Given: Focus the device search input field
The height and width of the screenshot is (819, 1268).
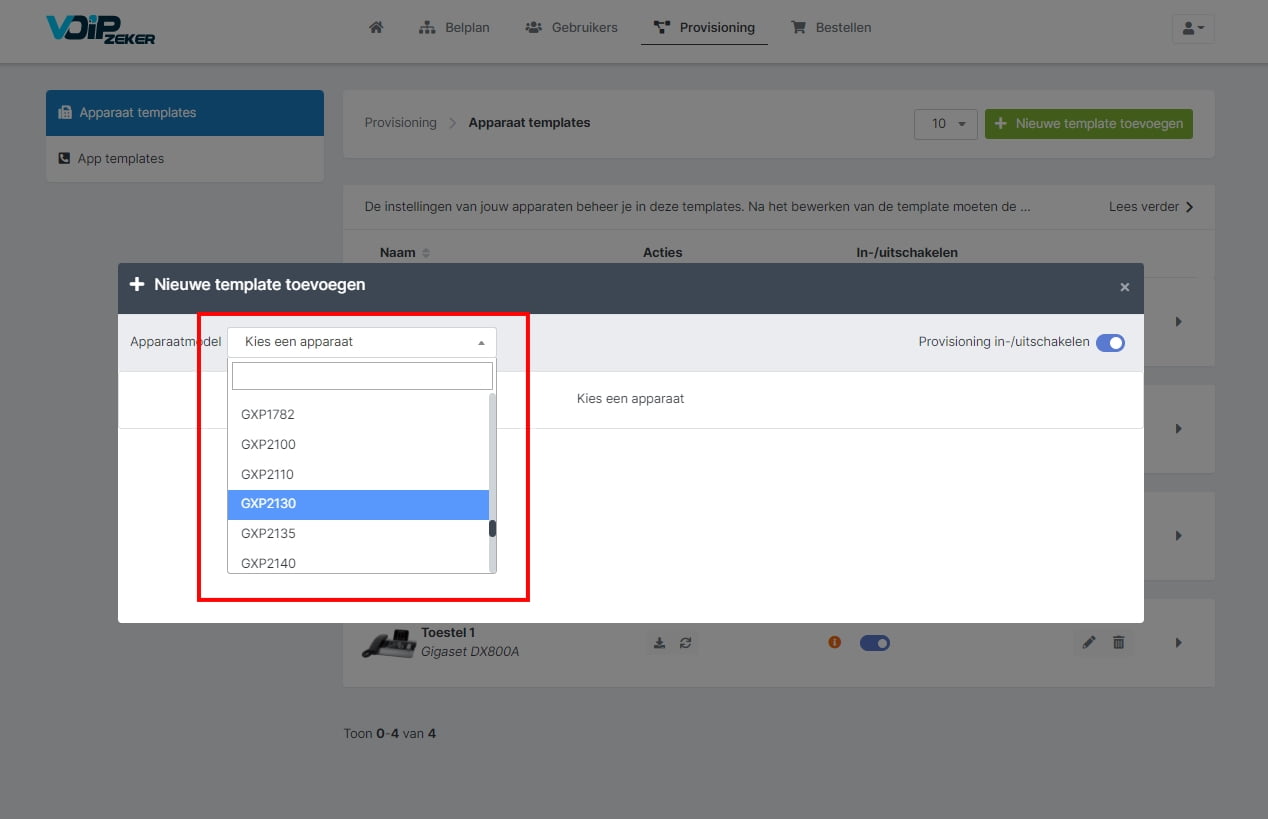Looking at the screenshot, I should pos(362,376).
